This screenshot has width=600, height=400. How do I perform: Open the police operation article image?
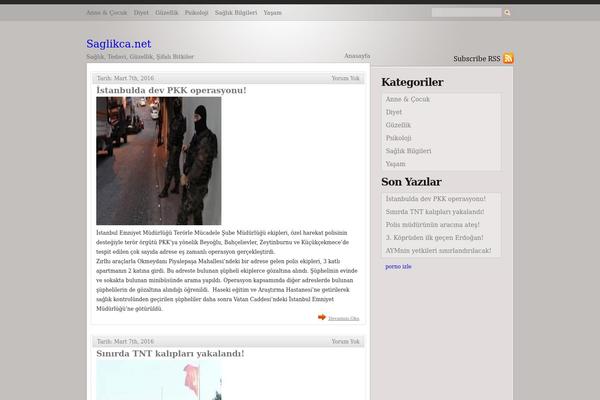tap(158, 161)
